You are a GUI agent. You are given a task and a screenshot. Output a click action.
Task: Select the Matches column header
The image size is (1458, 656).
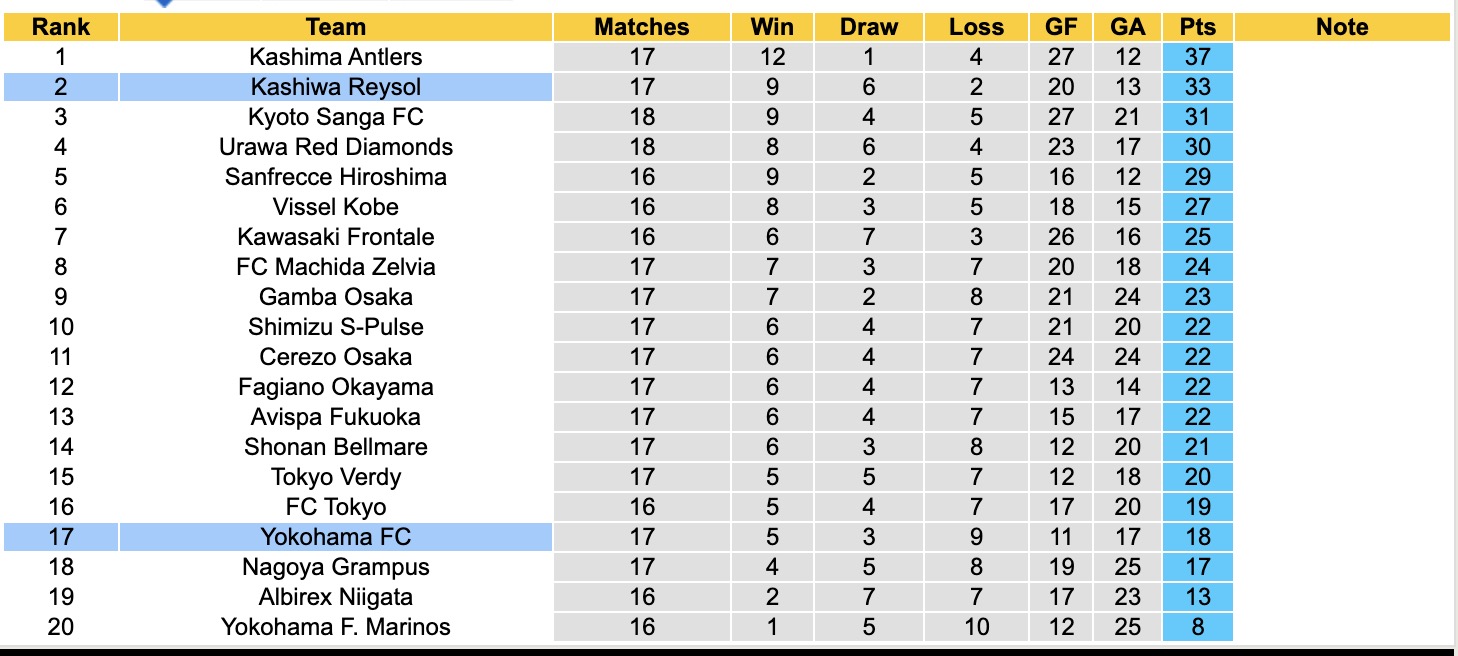tap(642, 27)
